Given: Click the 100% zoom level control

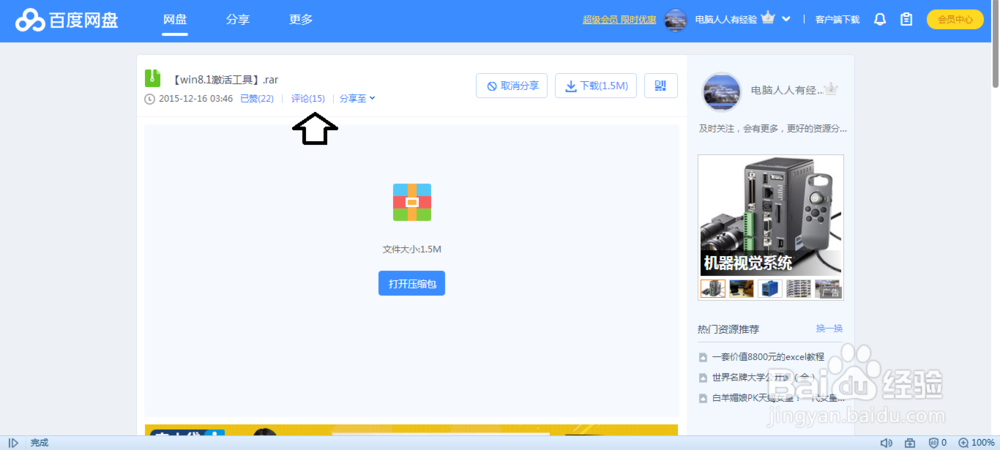Looking at the screenshot, I should 976,443.
